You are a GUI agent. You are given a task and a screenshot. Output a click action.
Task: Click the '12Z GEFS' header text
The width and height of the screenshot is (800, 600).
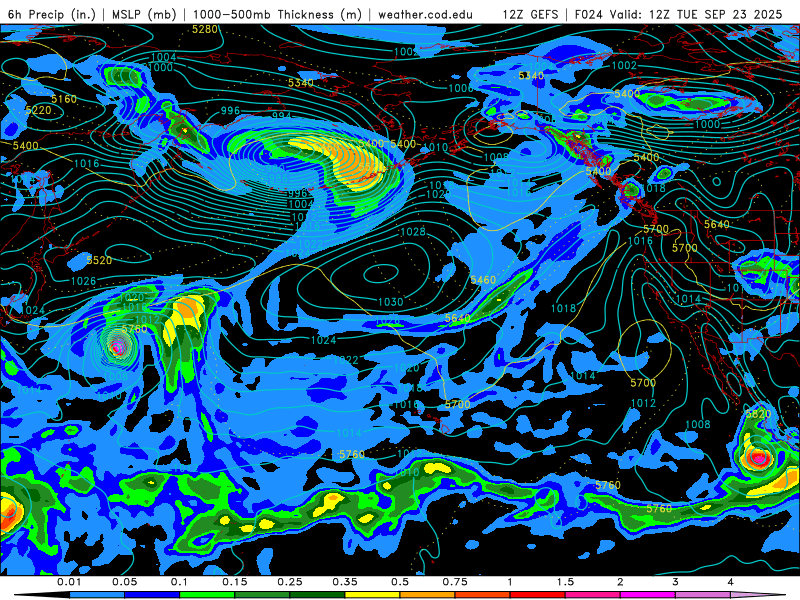point(531,14)
